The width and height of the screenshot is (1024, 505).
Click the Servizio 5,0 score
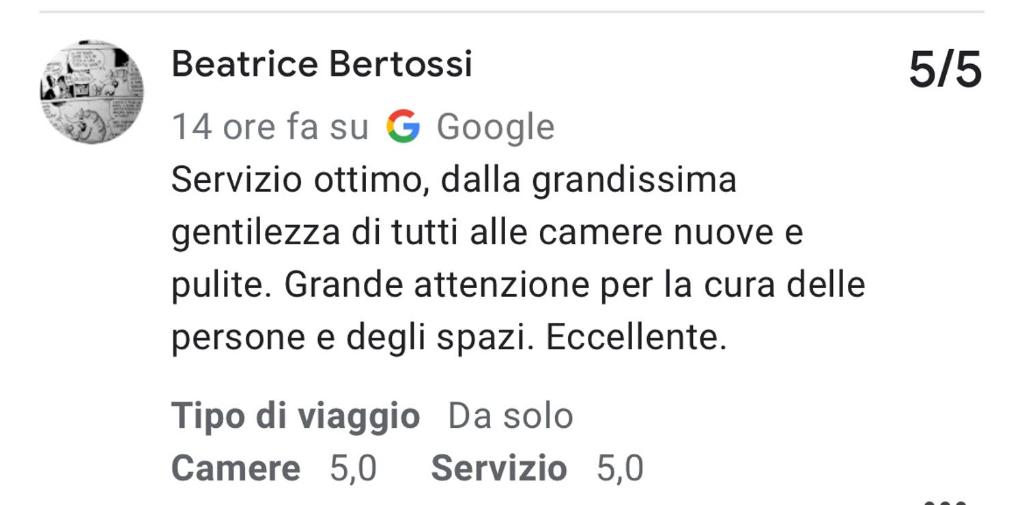(x=620, y=467)
